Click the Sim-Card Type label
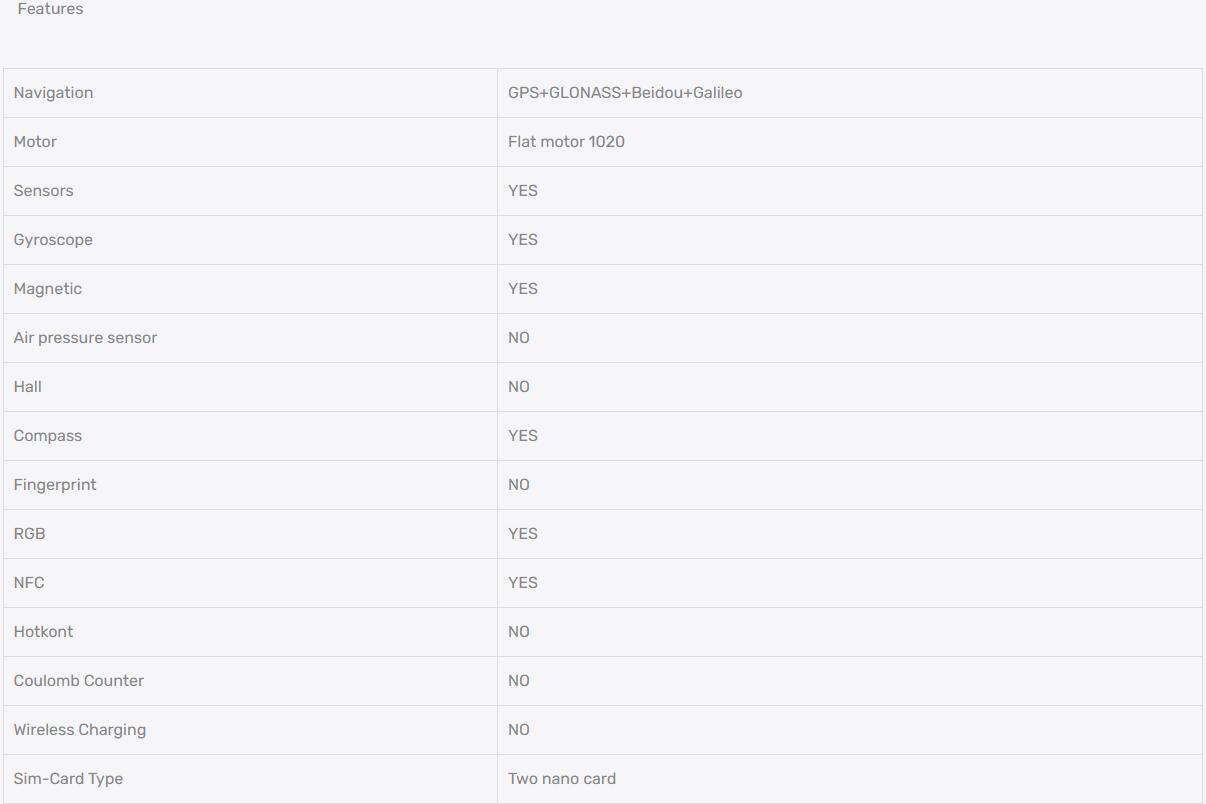This screenshot has height=804, width=1206. tap(68, 779)
